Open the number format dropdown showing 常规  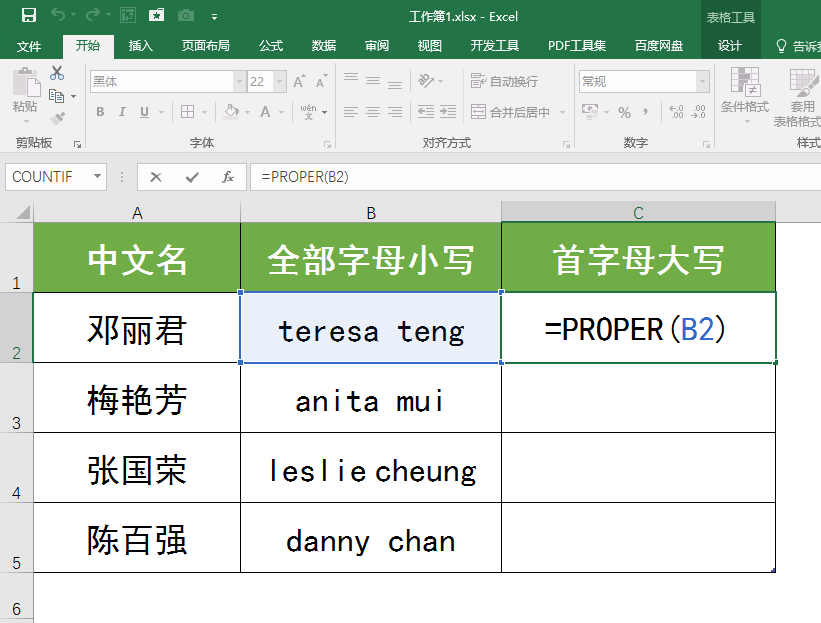coord(702,82)
